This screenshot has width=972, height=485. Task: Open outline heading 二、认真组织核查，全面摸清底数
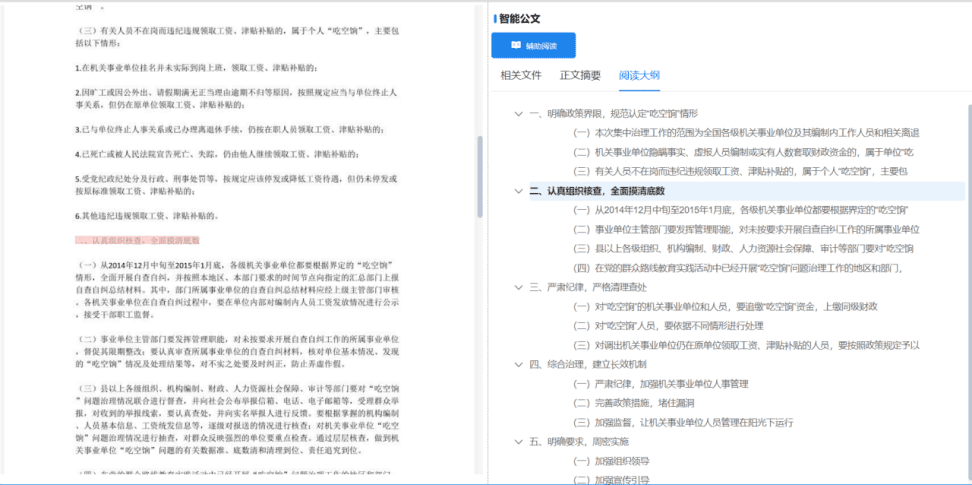(x=598, y=191)
